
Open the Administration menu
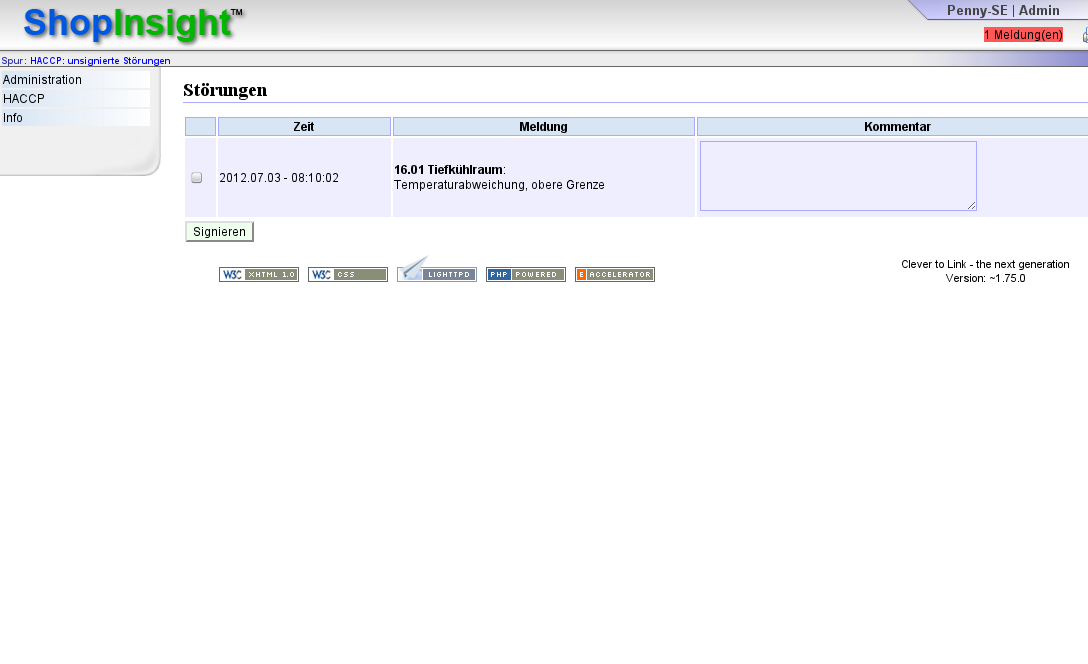pyautogui.click(x=76, y=80)
